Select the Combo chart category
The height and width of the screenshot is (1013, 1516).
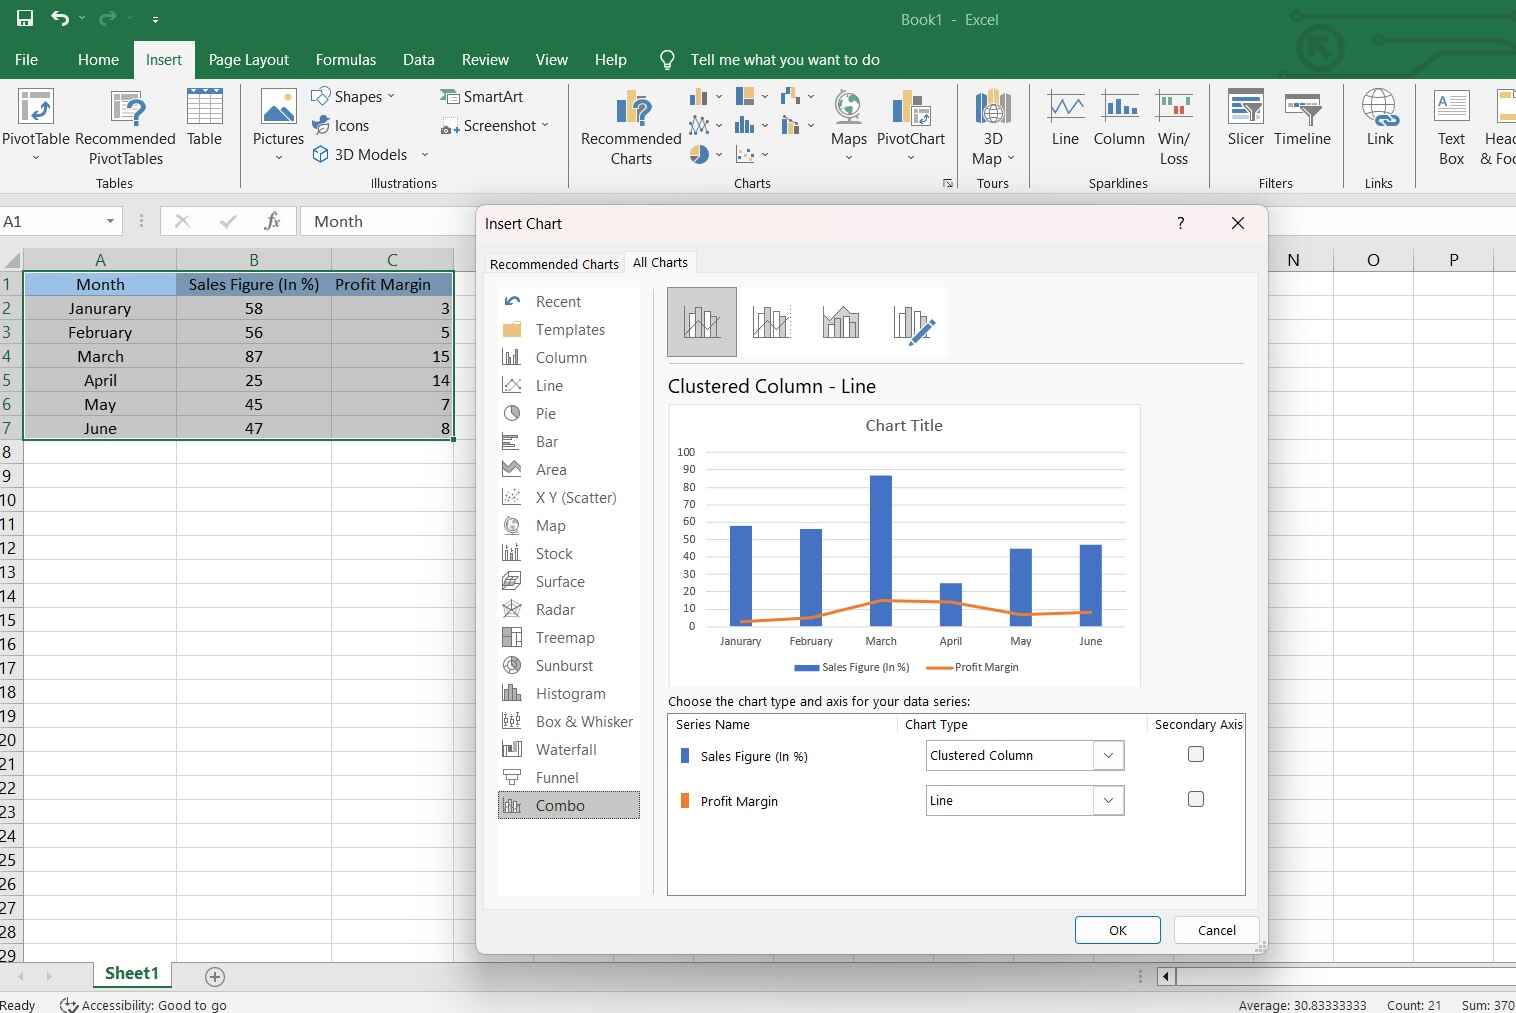(x=569, y=805)
